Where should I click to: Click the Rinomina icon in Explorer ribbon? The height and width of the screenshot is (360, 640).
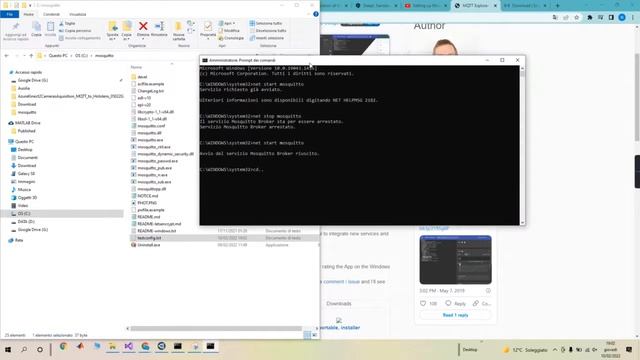coord(159,27)
